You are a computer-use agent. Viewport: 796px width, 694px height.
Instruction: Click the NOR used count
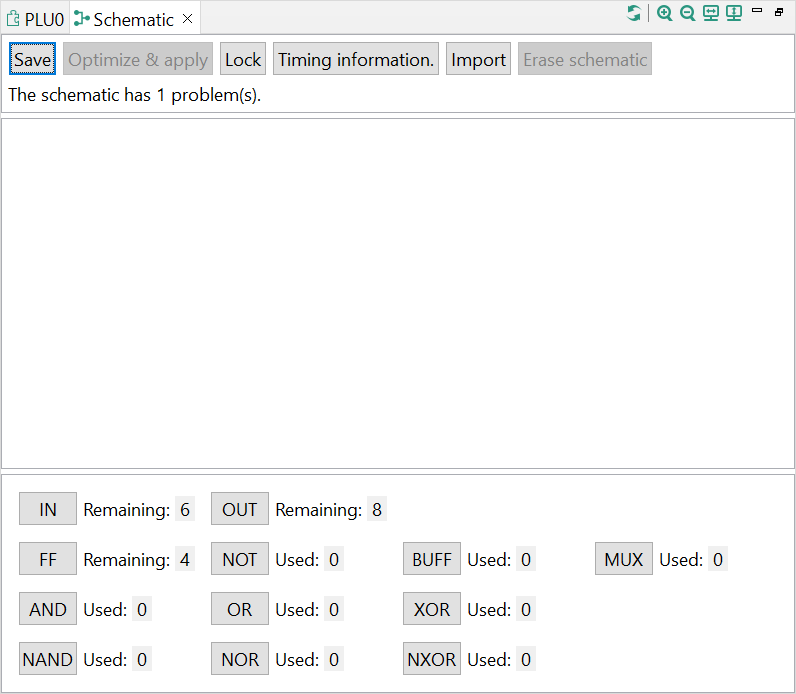coord(334,659)
